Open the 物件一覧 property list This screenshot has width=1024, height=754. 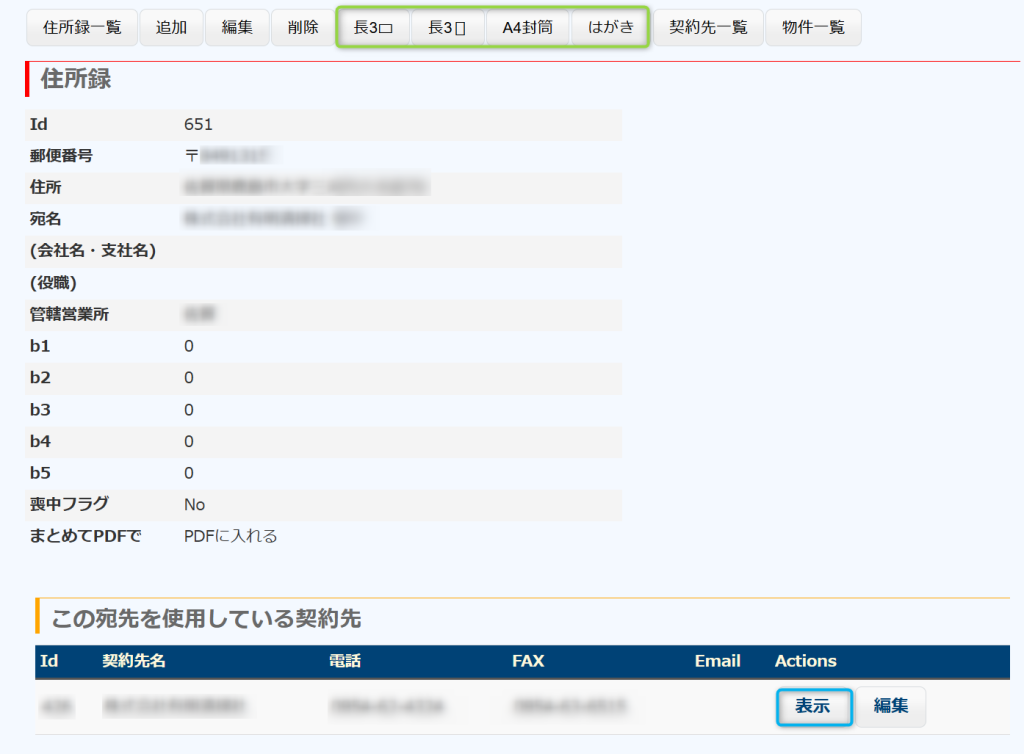[x=813, y=28]
